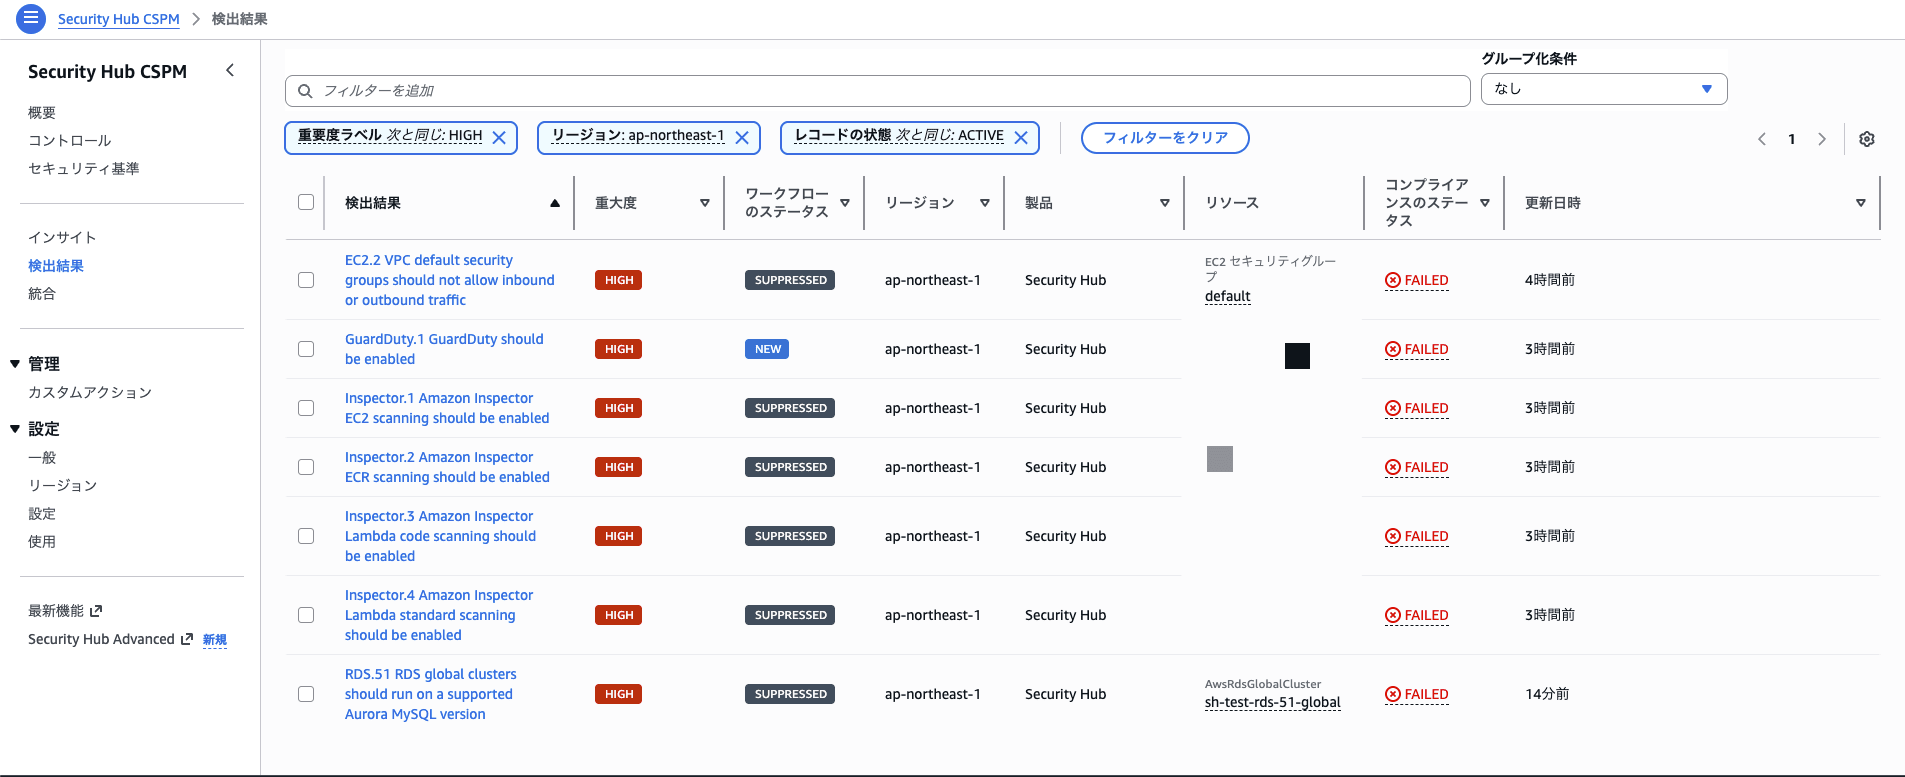Image resolution: width=1905 pixels, height=777 pixels.
Task: Go to 概要 in sidebar
Action: [x=42, y=113]
